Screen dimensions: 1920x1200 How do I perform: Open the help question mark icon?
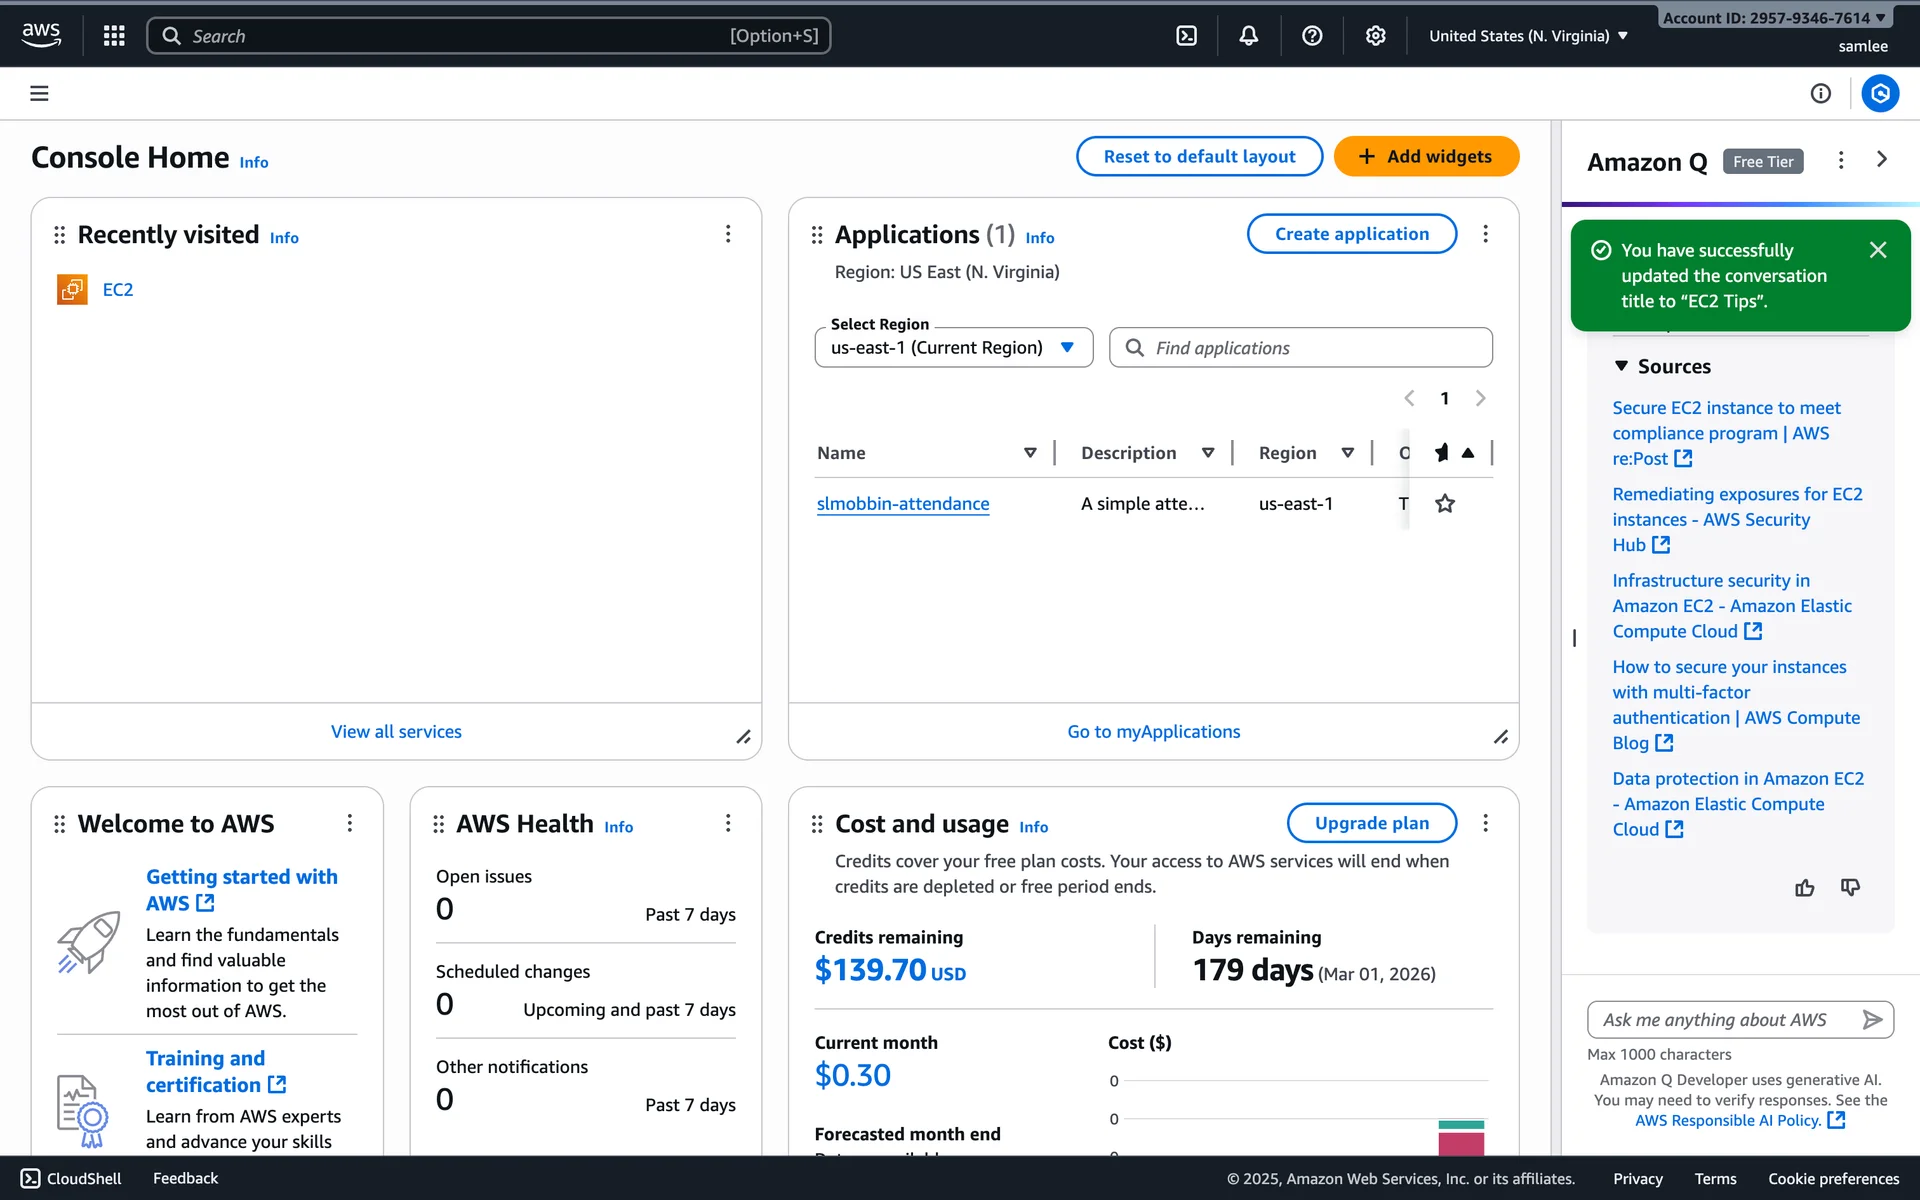coord(1312,36)
